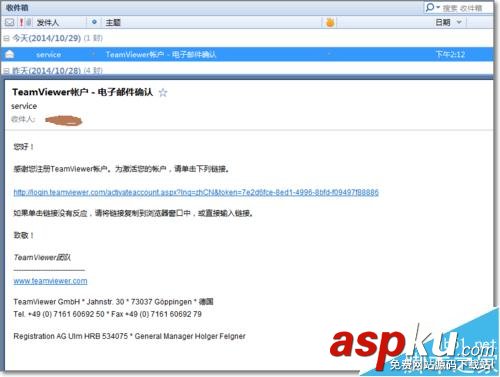Click the opened envelope icon on service row
This screenshot has height=377, width=500.
(10, 54)
